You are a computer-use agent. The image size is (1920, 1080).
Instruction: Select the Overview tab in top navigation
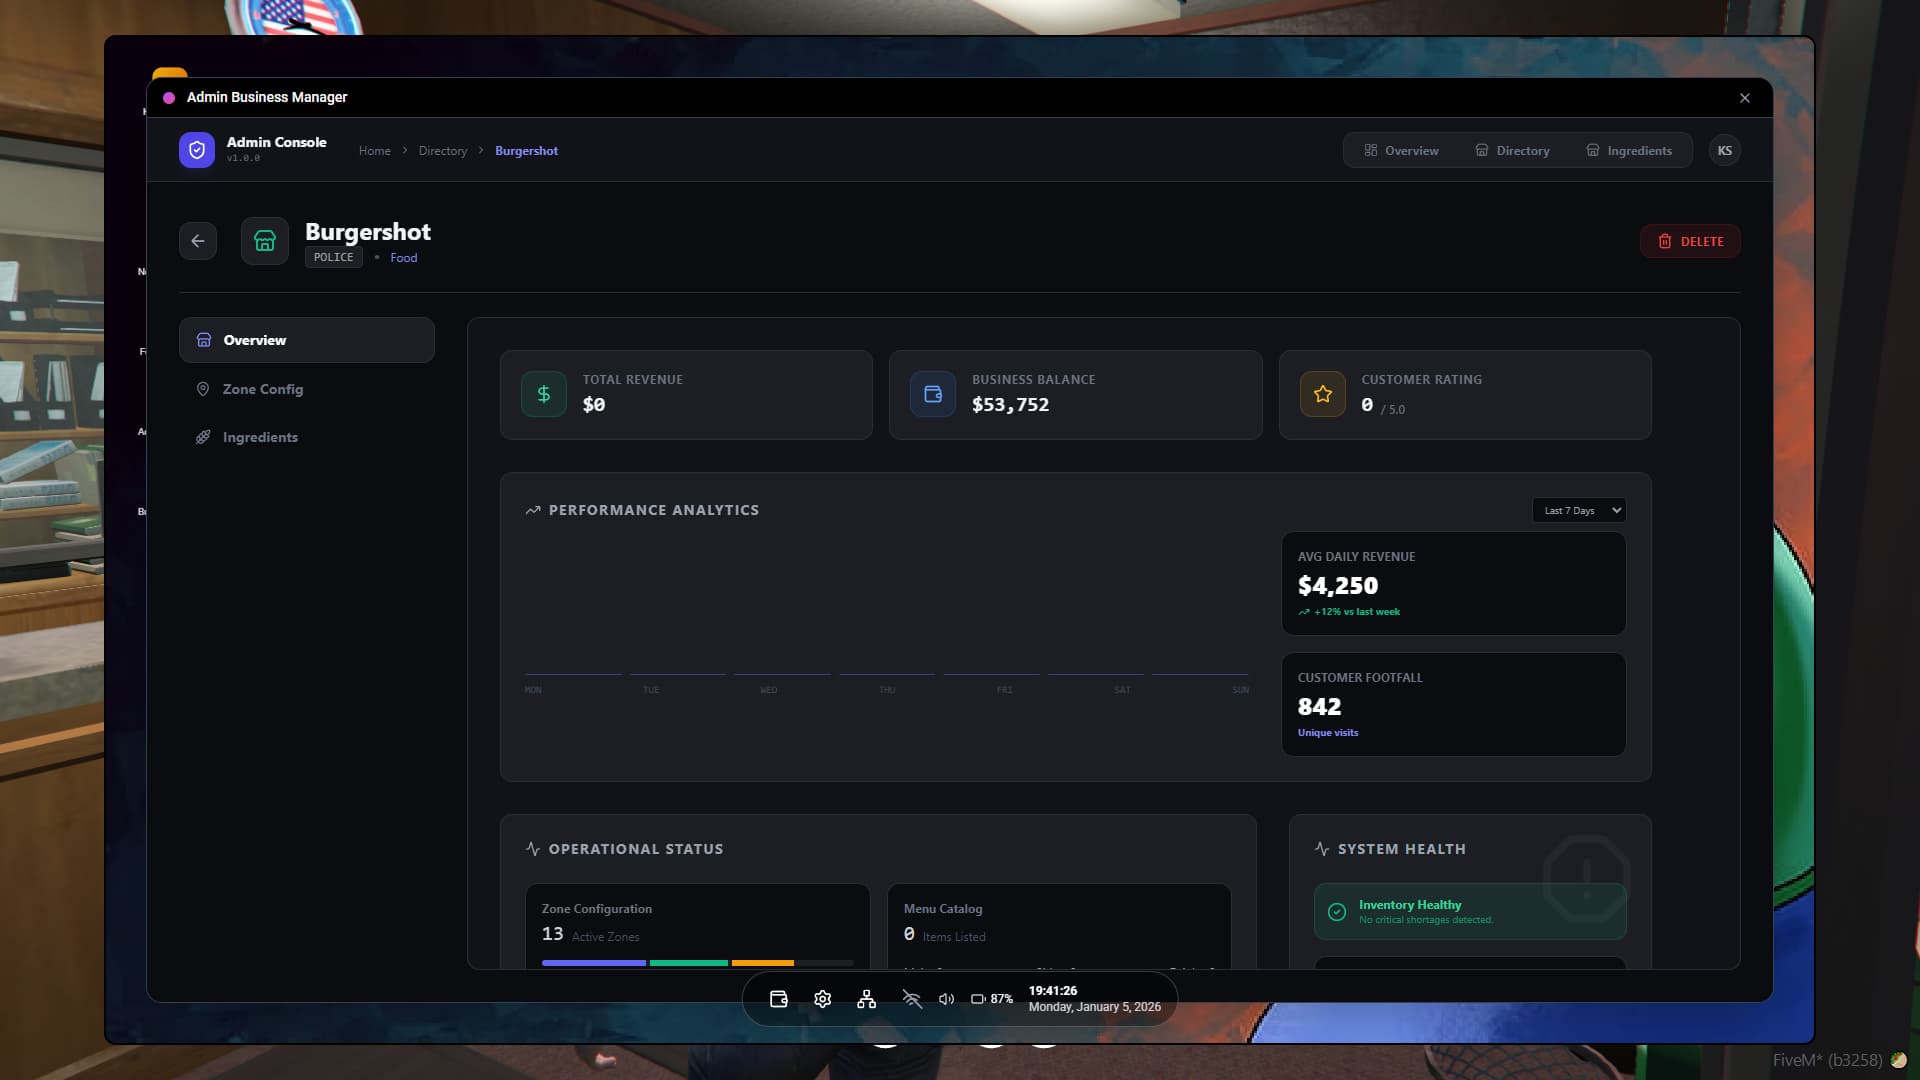pyautogui.click(x=1401, y=150)
